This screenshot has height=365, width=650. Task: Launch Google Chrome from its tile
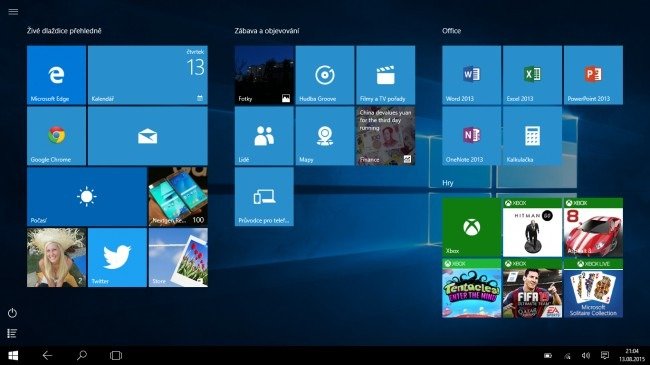(x=56, y=136)
